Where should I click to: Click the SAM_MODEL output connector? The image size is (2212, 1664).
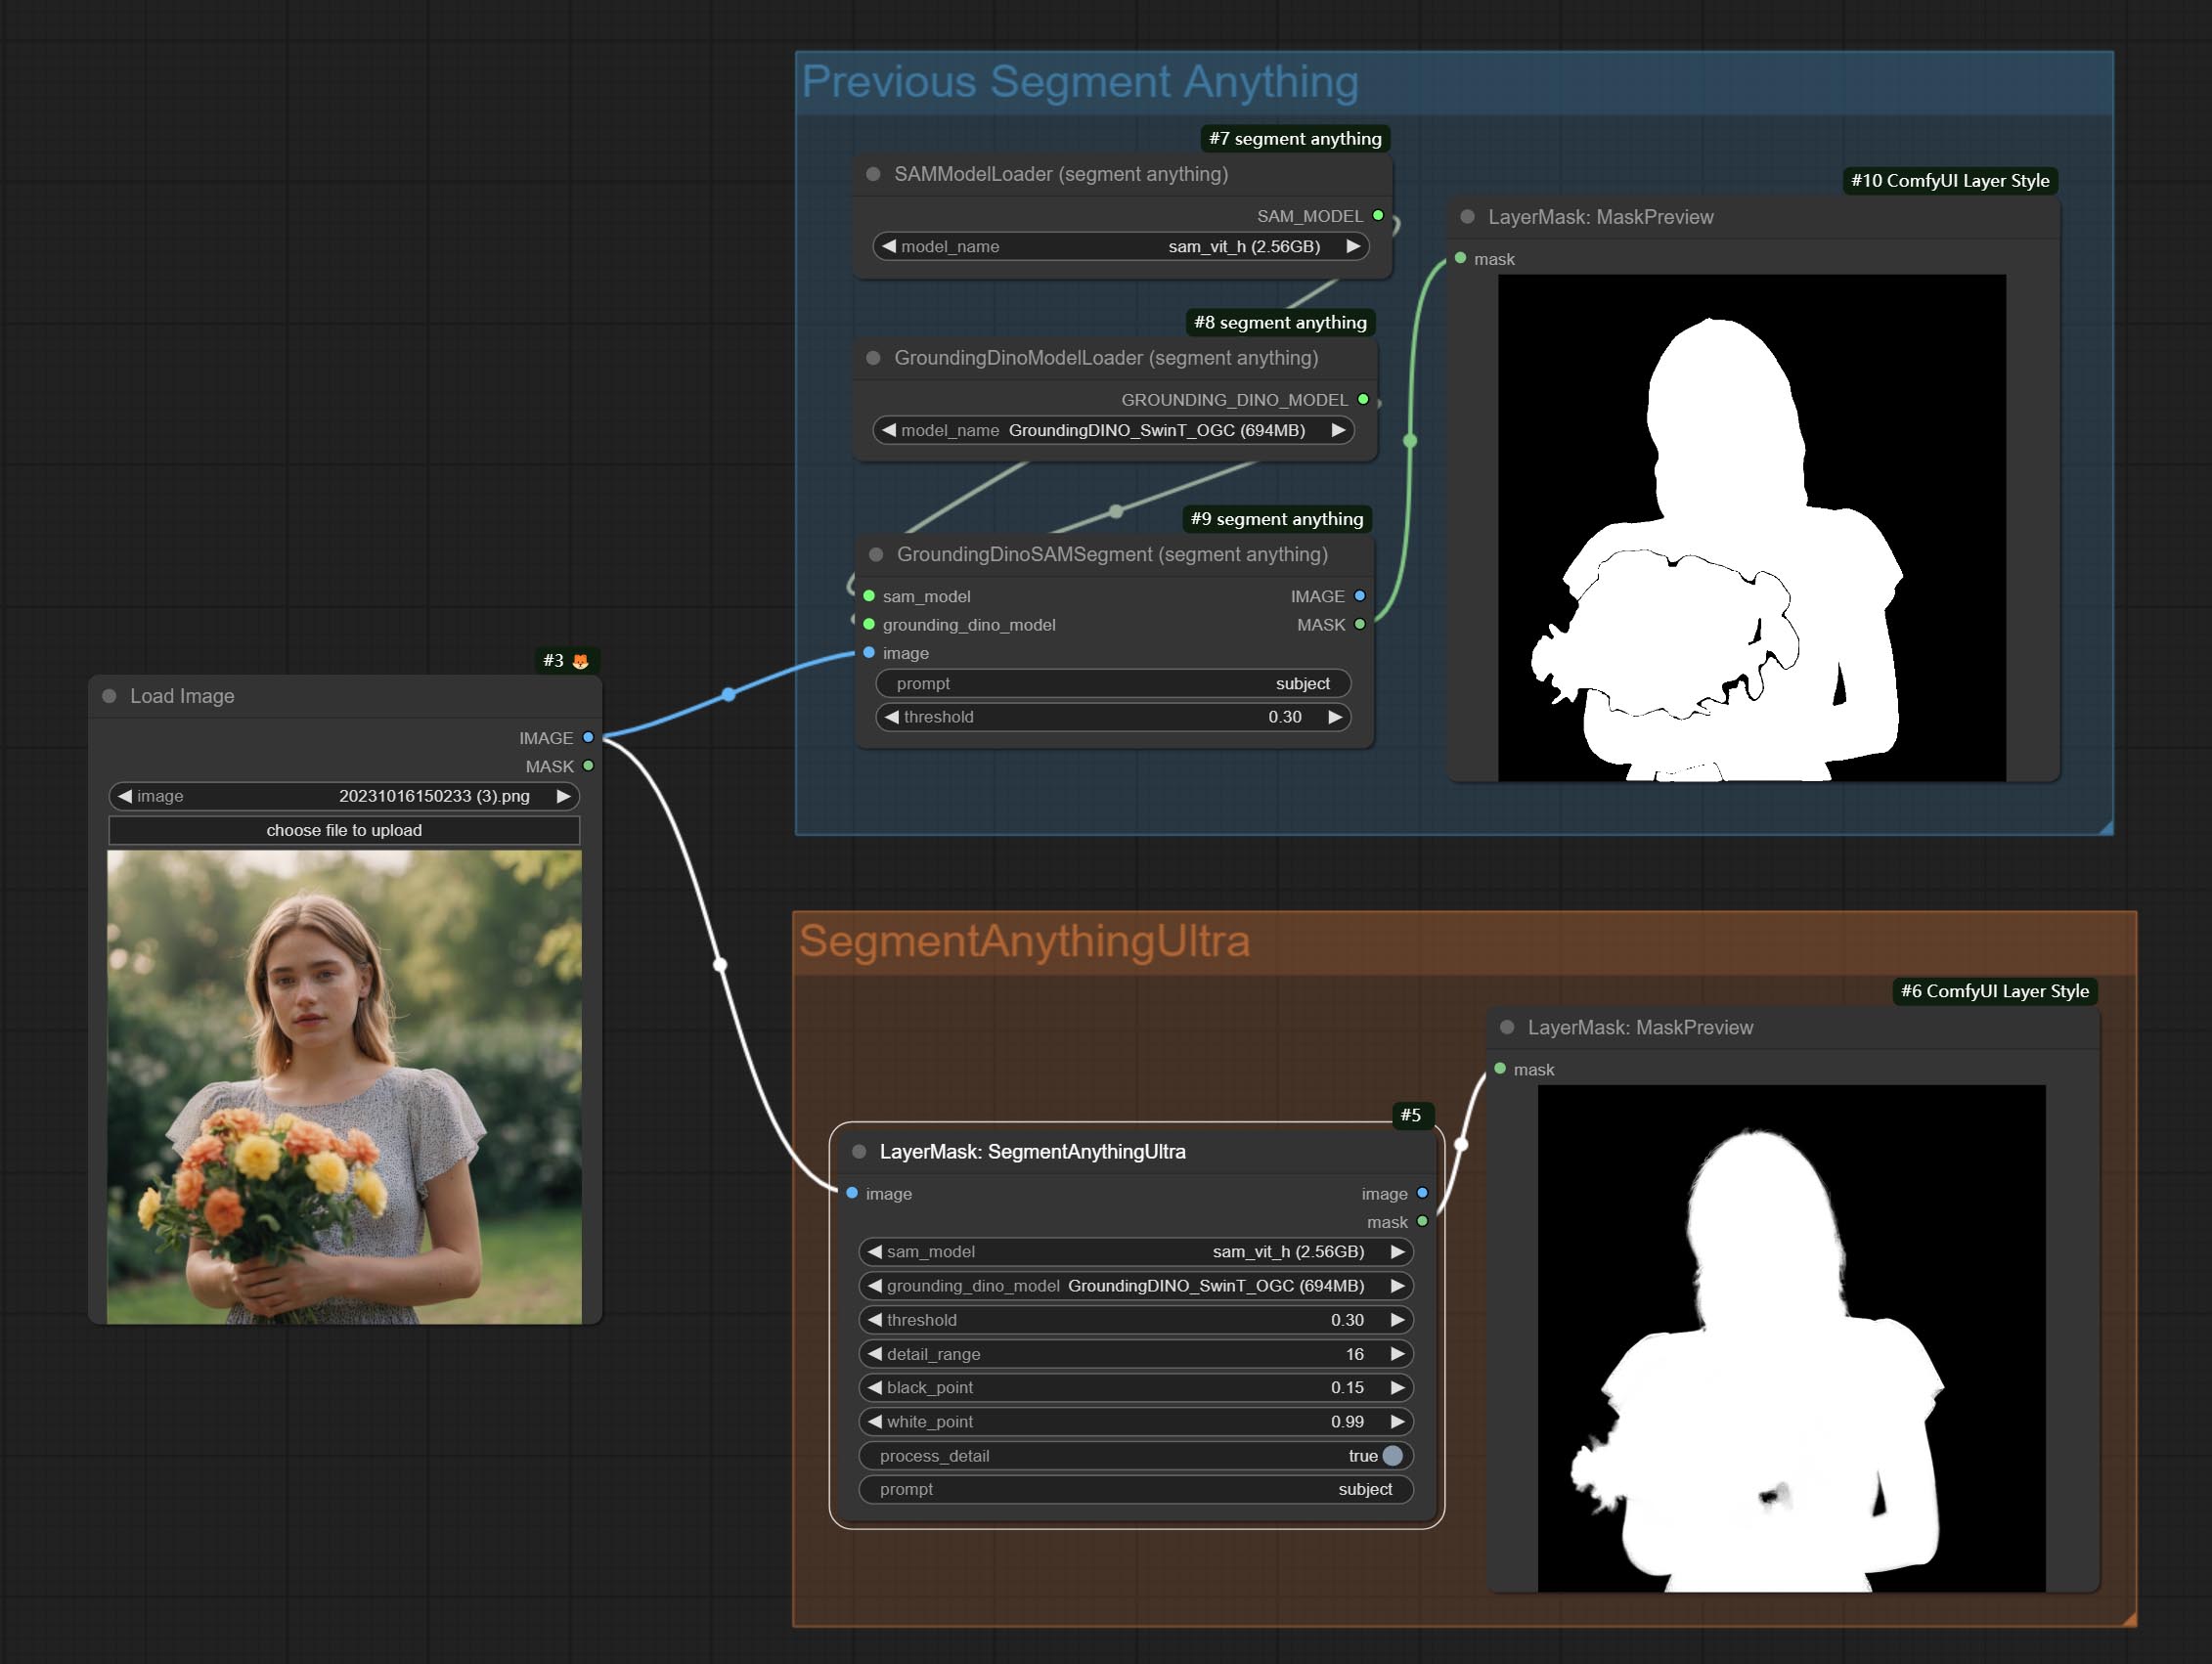pyautogui.click(x=1378, y=216)
